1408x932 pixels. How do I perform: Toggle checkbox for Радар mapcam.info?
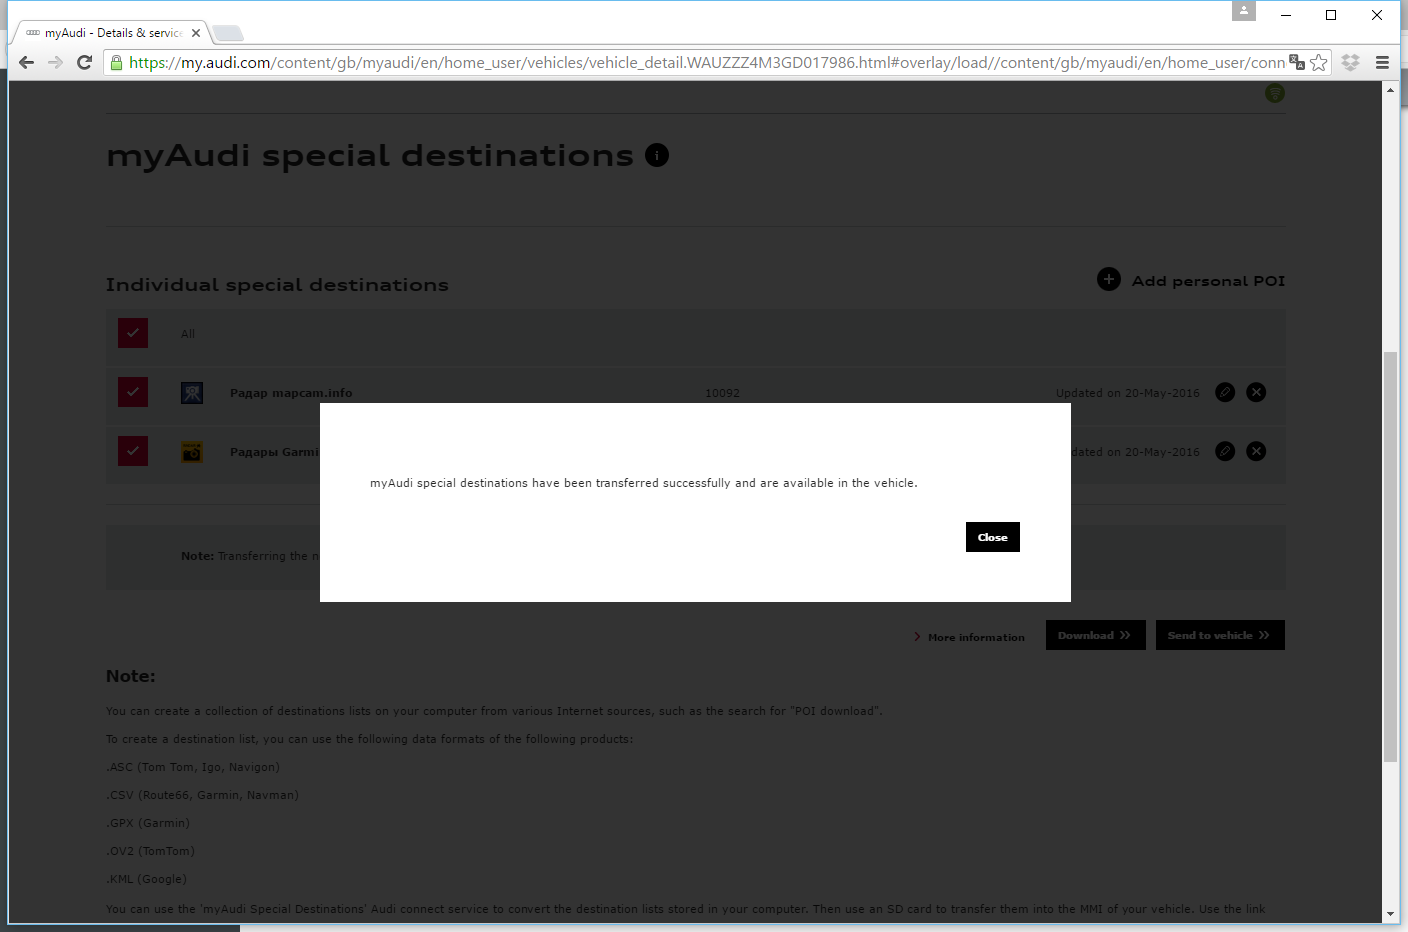coord(133,392)
